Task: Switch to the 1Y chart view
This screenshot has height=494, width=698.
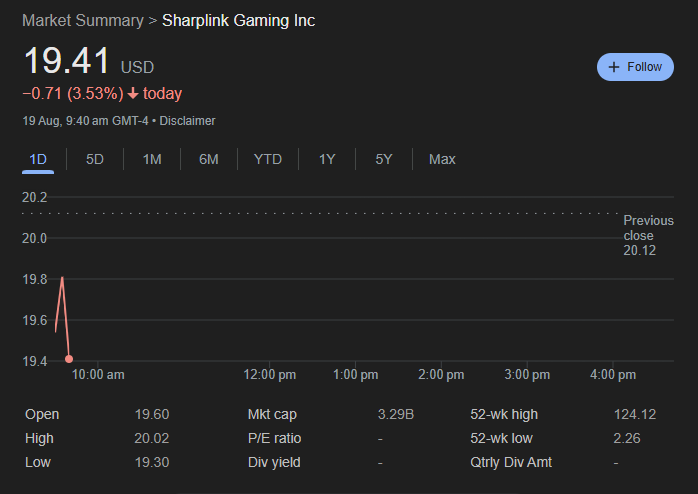Action: point(327,159)
